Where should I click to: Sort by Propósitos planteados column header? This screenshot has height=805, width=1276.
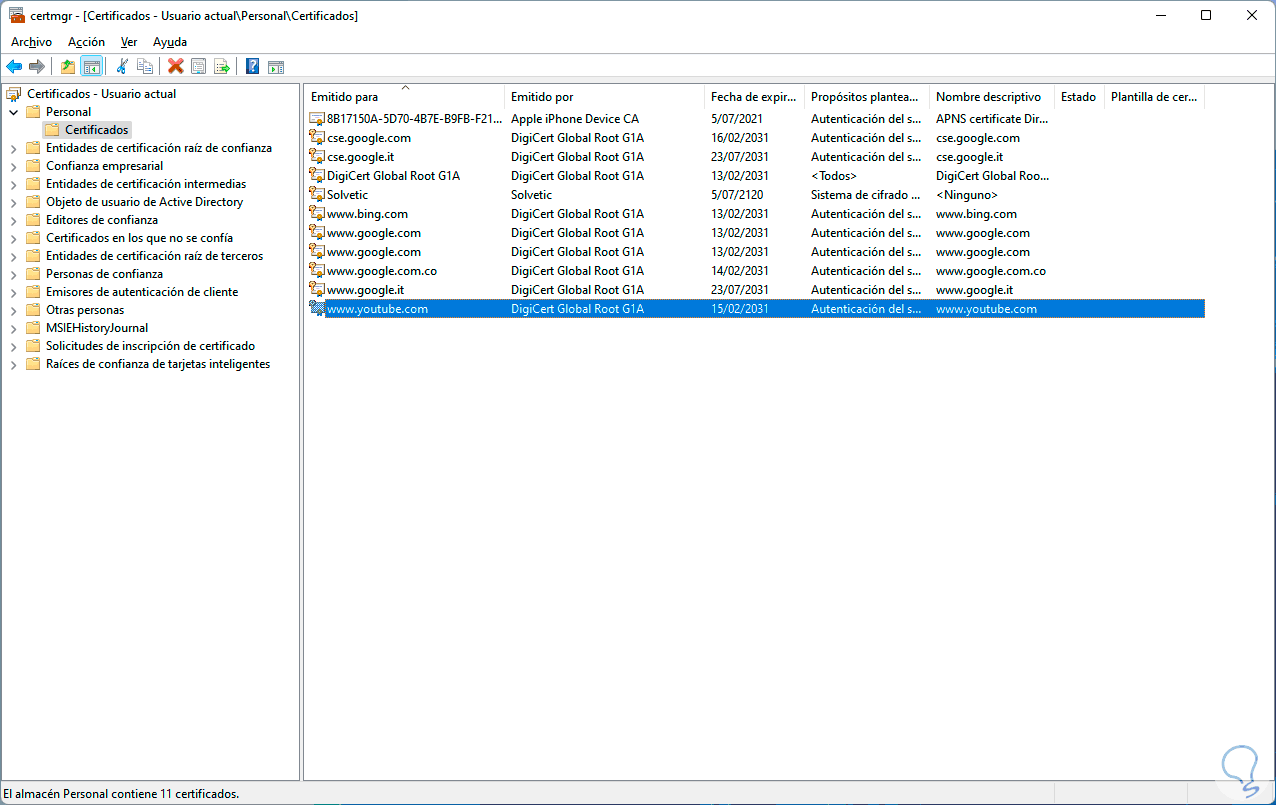867,97
